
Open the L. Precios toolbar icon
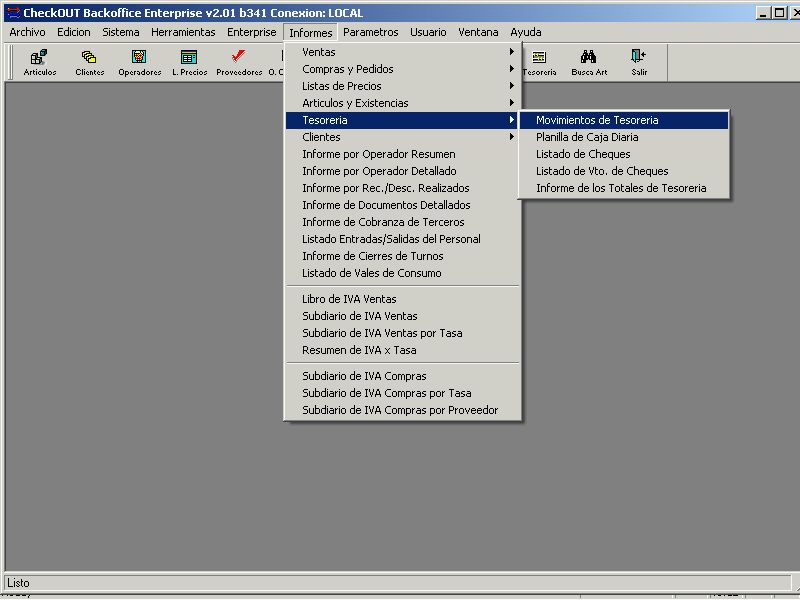coord(189,62)
